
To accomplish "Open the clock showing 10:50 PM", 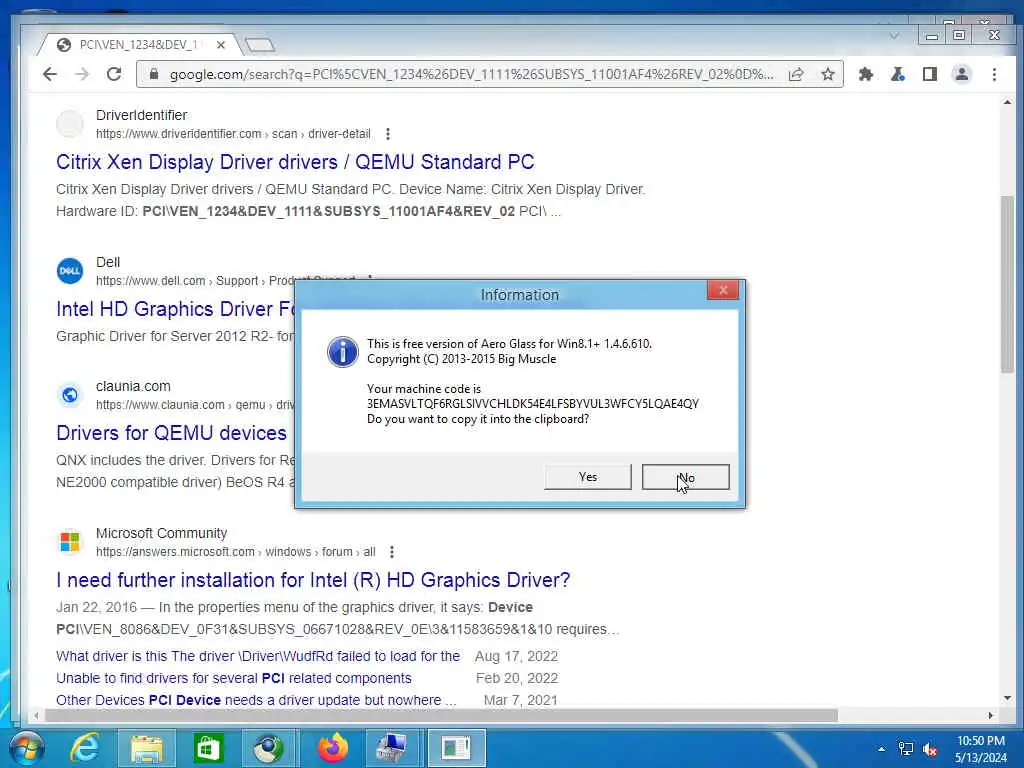I will [x=980, y=749].
